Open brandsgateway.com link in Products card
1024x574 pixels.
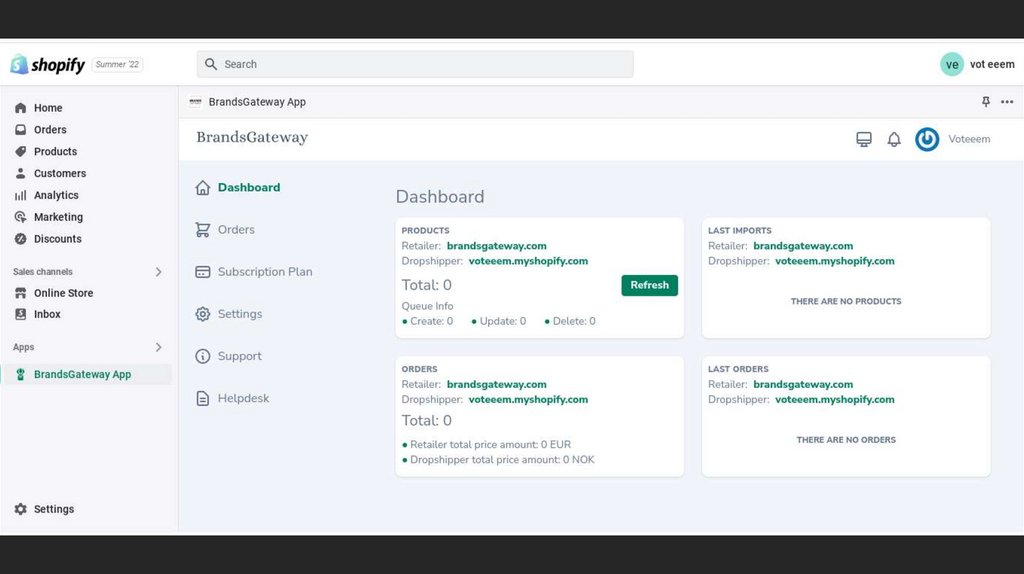coord(496,246)
